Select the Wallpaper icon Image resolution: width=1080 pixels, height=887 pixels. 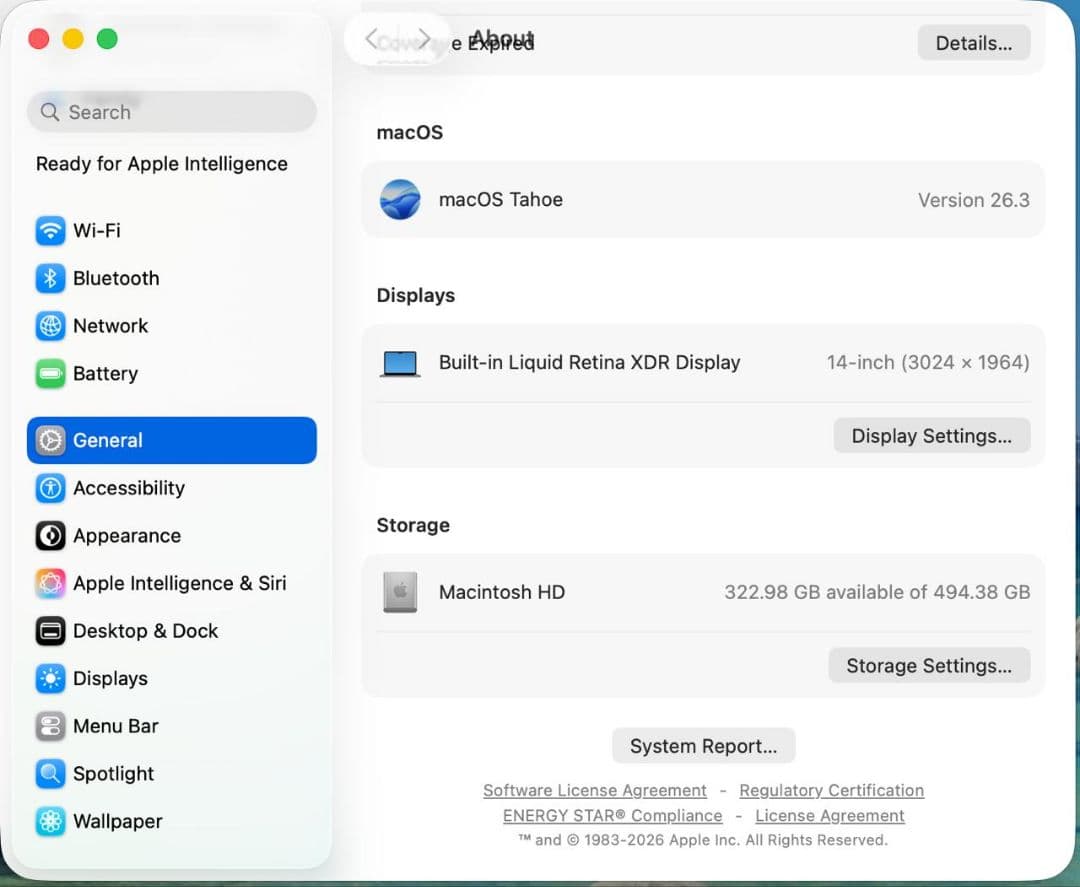point(50,821)
